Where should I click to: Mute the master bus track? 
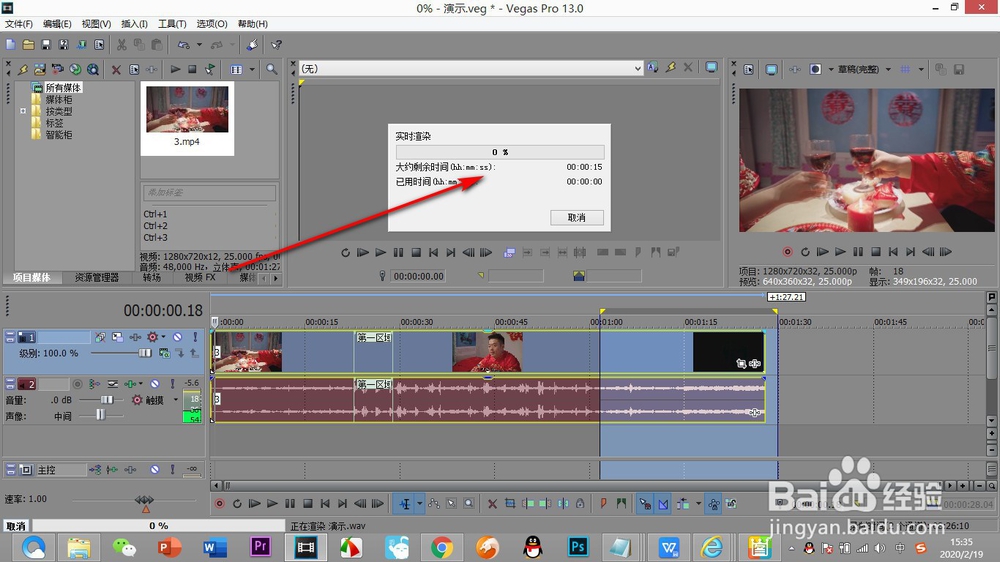coord(155,470)
